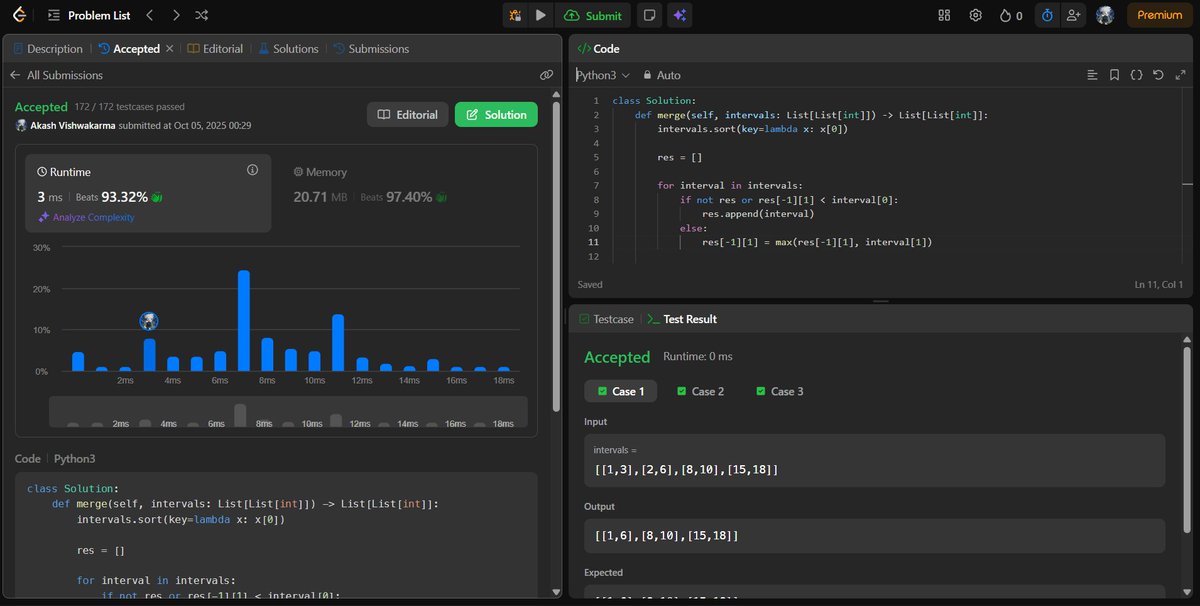Viewport: 1200px width, 606px height.
Task: Click Akash Vishwakarma author name
Action: [x=73, y=126]
